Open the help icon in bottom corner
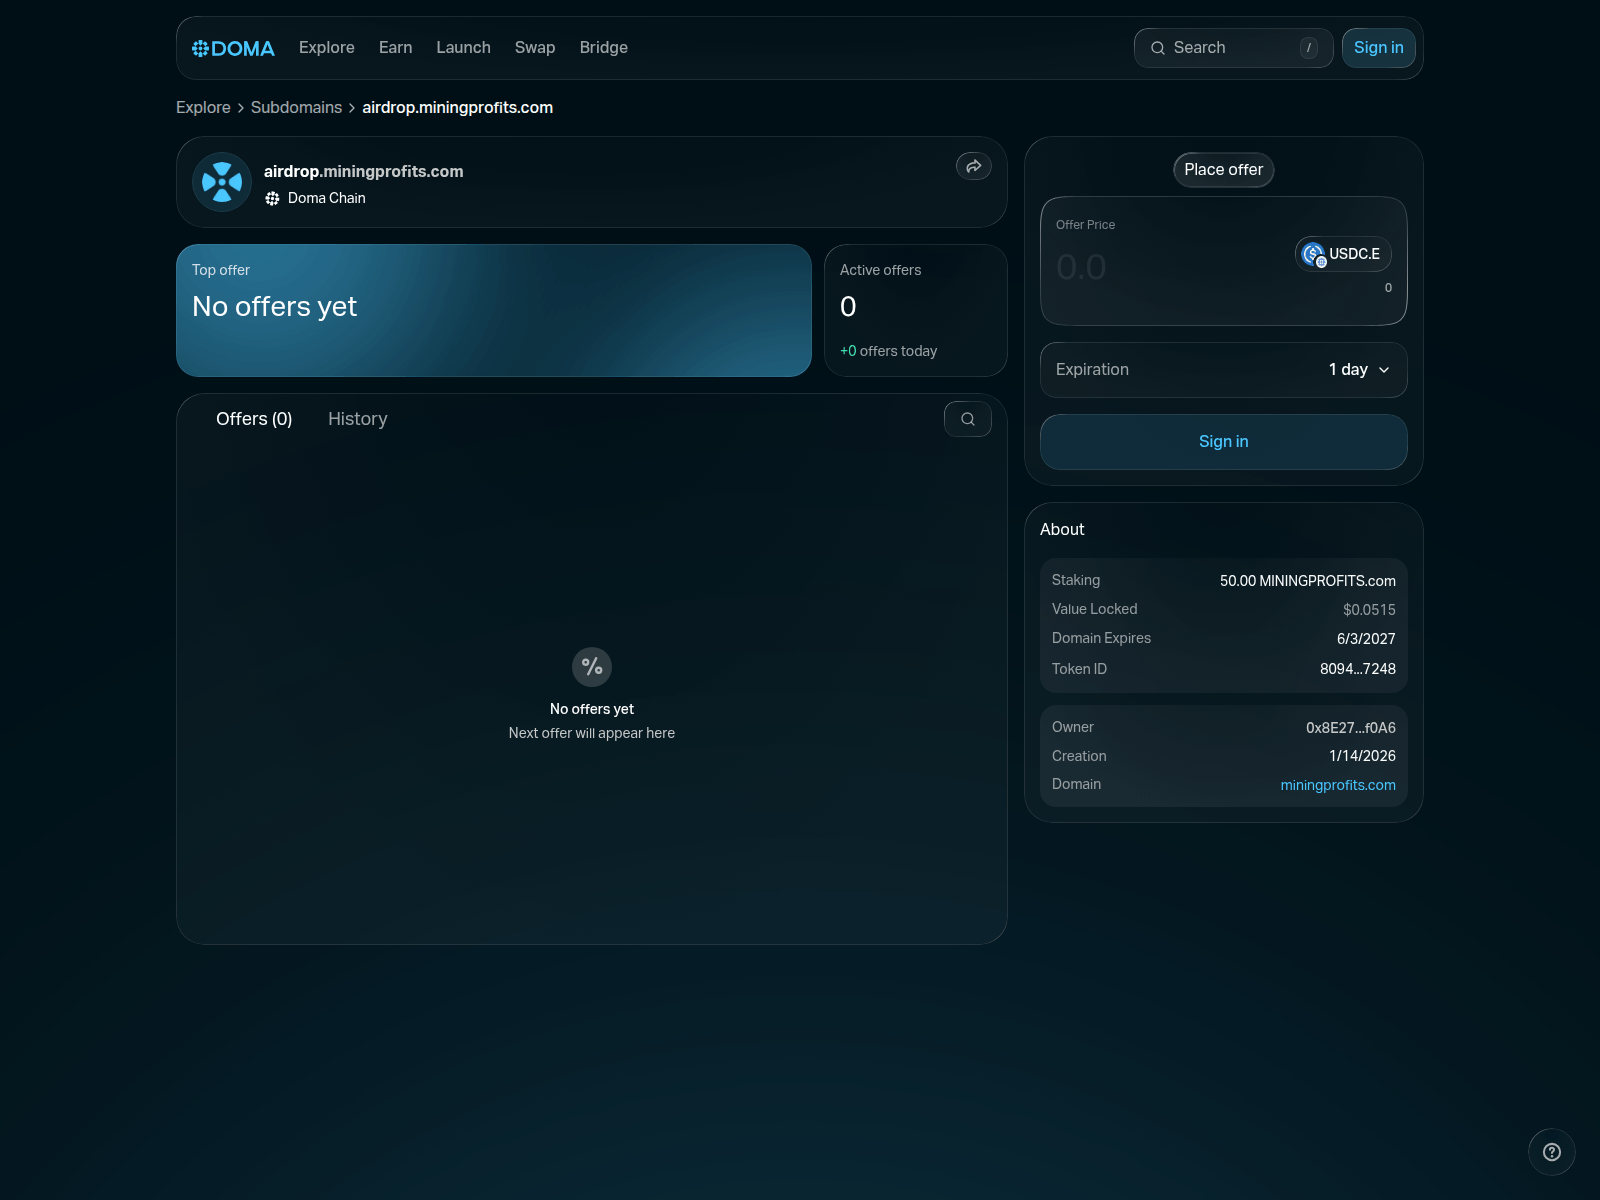 [1552, 1151]
